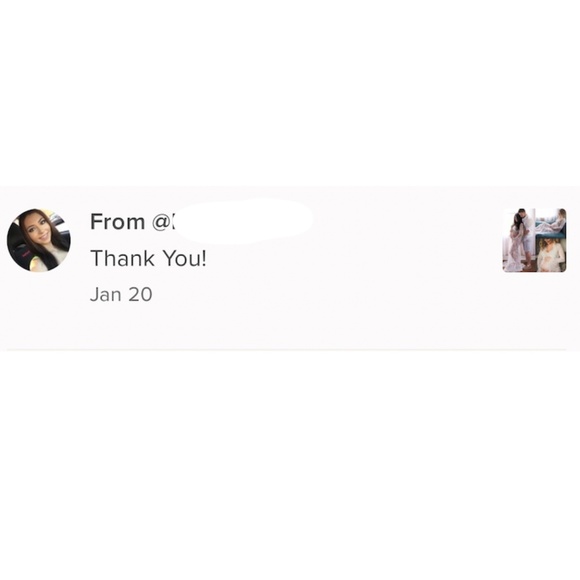
Task: Tap the smiling woman's face in avatar
Action: (x=41, y=230)
